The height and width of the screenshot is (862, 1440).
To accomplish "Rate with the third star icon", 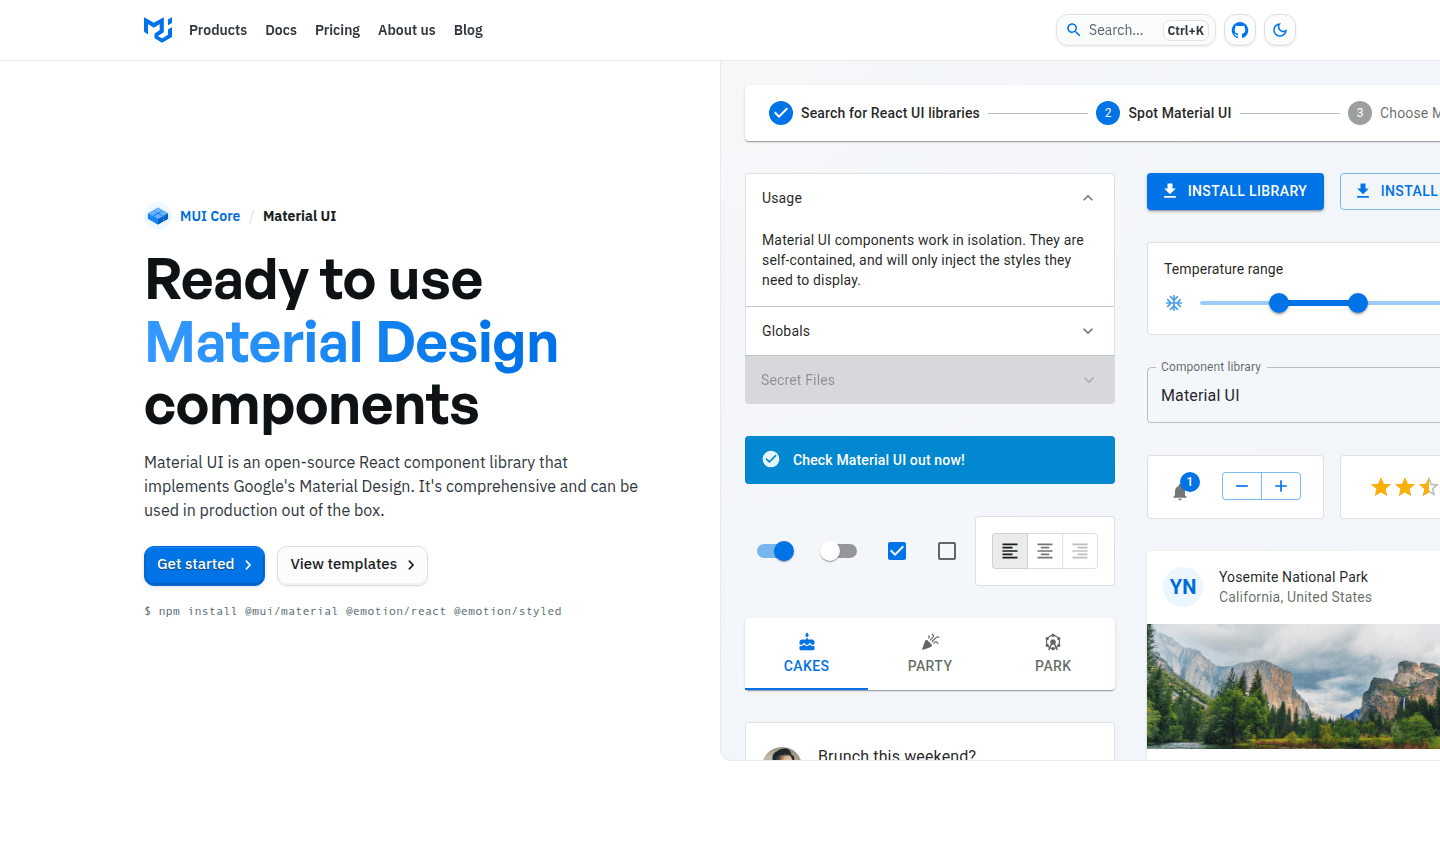I will 1429,487.
